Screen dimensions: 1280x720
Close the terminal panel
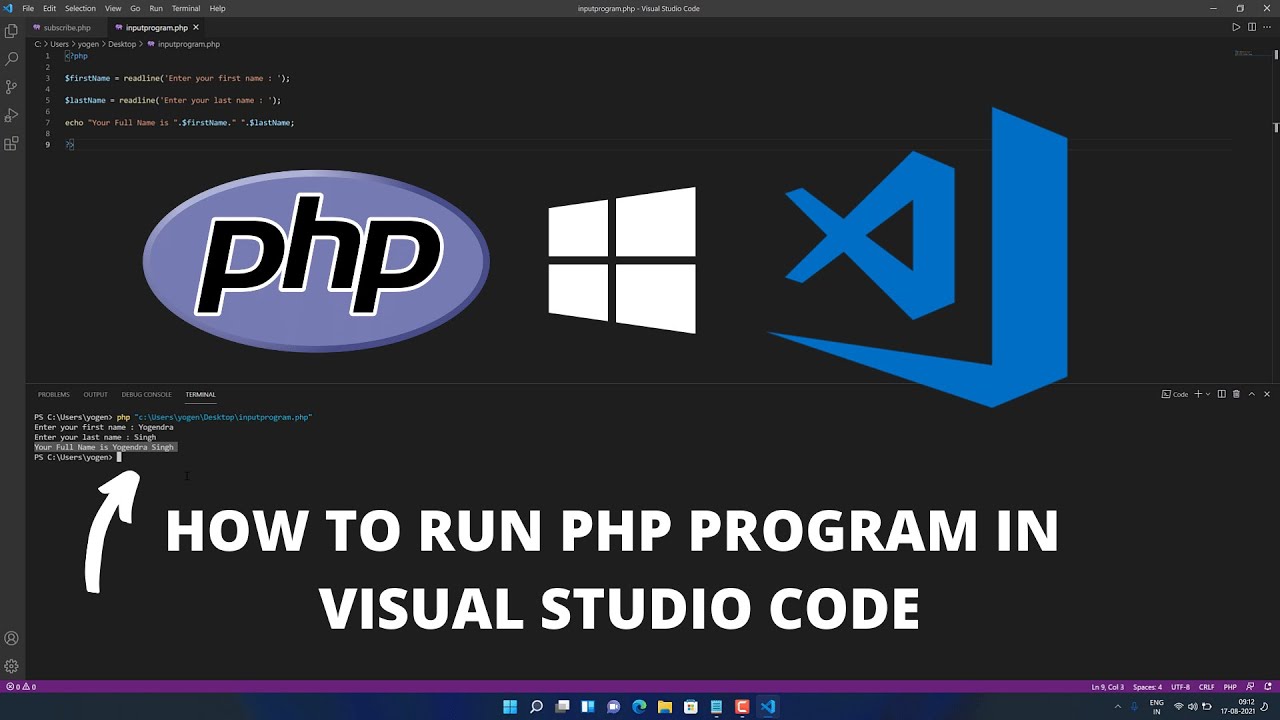click(1267, 394)
